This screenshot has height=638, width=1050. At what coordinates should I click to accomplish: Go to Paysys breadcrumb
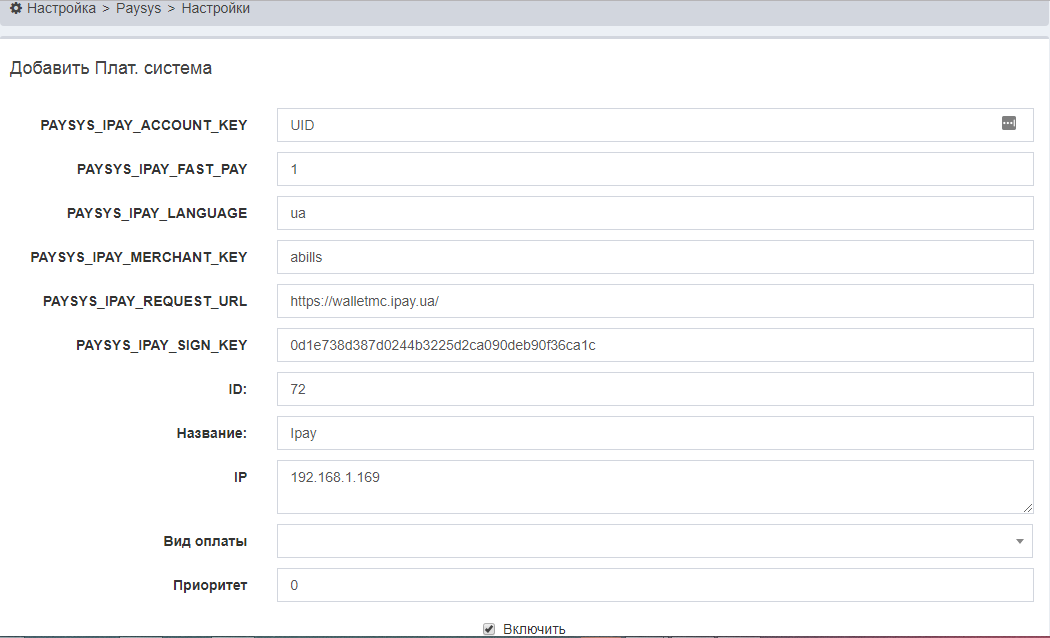139,8
